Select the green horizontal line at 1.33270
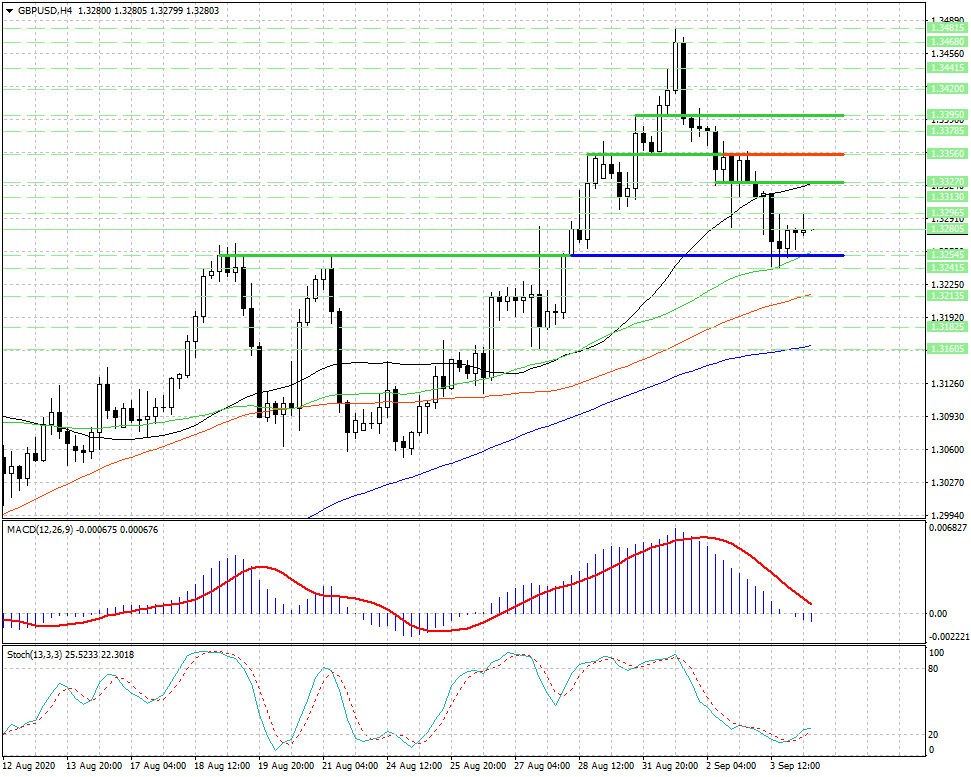This screenshot has width=971, height=777. 780,182
